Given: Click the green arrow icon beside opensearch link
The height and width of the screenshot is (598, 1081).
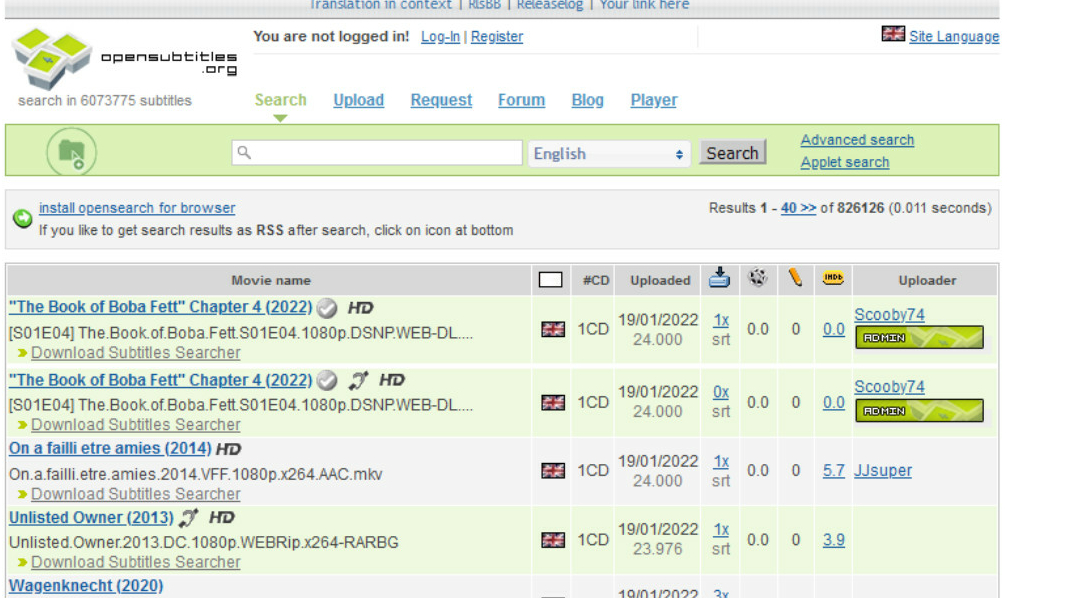Looking at the screenshot, I should pyautogui.click(x=22, y=219).
